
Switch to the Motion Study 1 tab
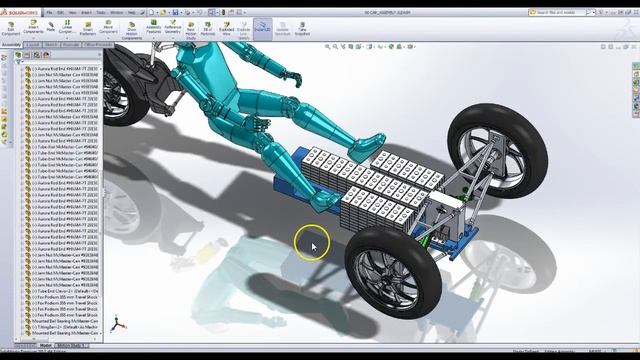pos(71,346)
